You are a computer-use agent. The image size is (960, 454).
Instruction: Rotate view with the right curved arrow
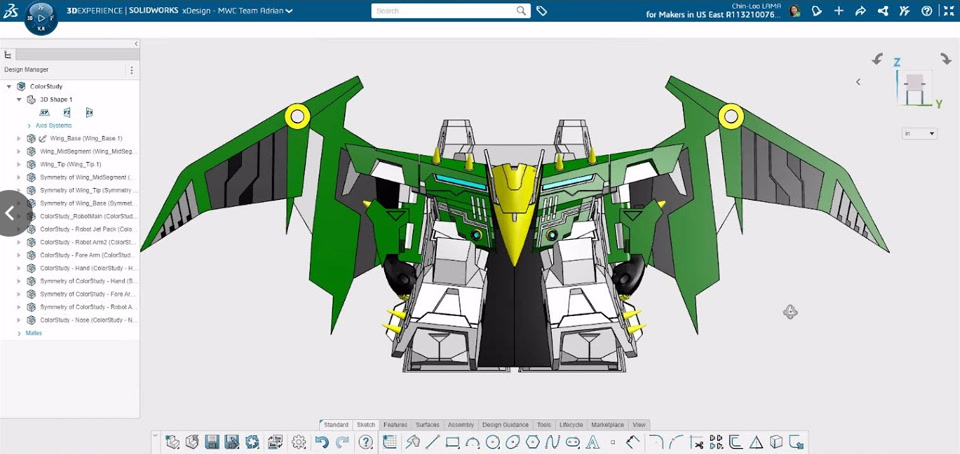click(x=945, y=59)
